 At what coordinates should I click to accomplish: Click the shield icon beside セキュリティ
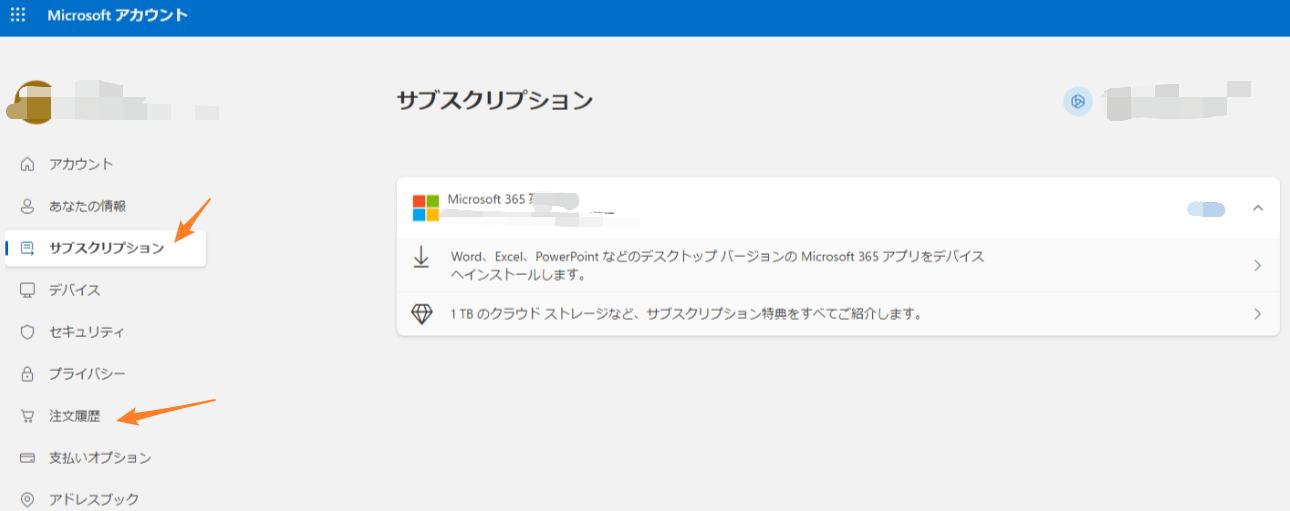[28, 332]
